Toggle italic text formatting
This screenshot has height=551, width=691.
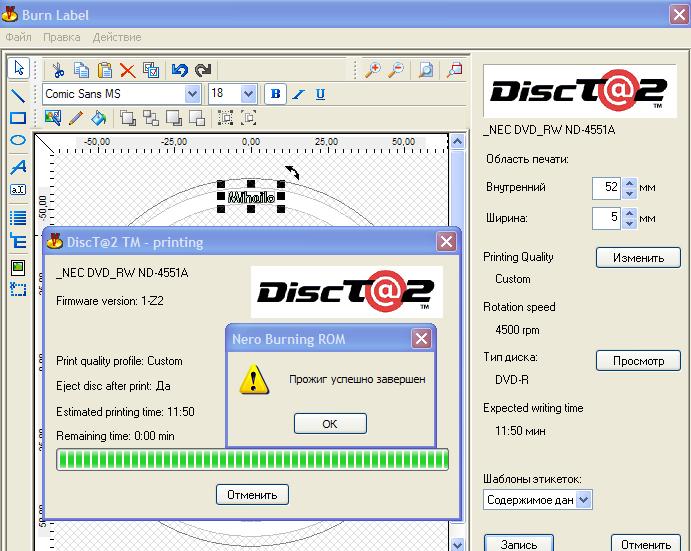[299, 94]
